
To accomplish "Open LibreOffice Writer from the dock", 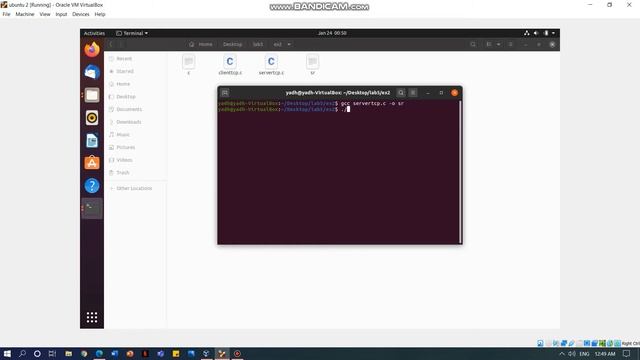I will (x=92, y=140).
